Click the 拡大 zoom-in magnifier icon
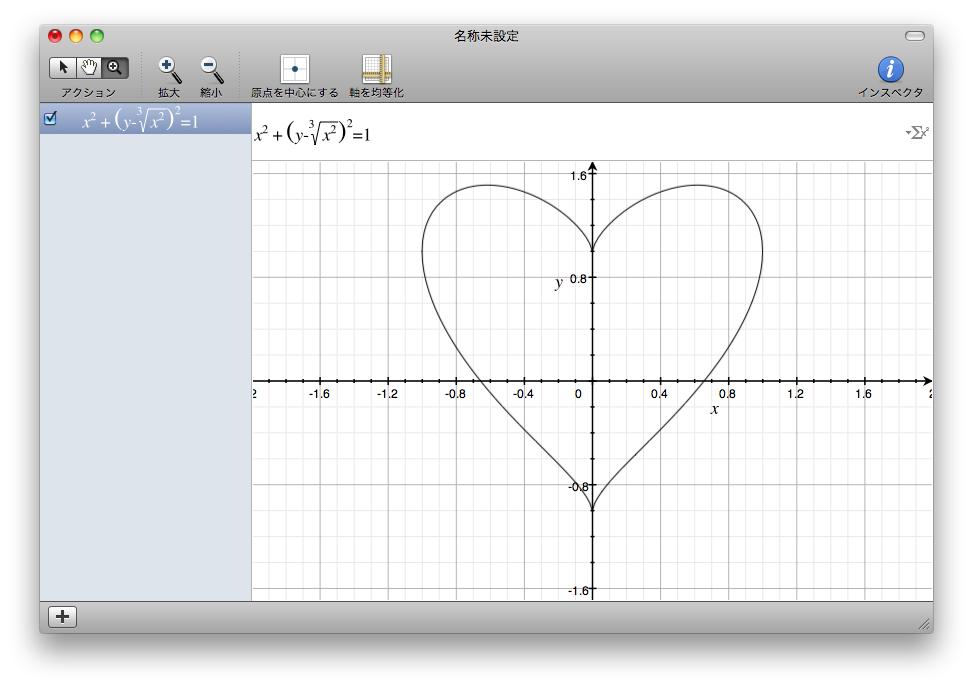 (x=169, y=70)
